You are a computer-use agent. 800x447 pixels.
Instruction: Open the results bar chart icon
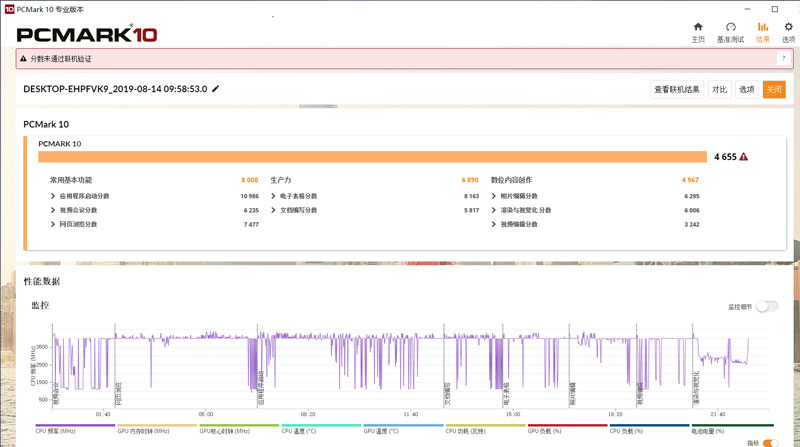tap(763, 27)
